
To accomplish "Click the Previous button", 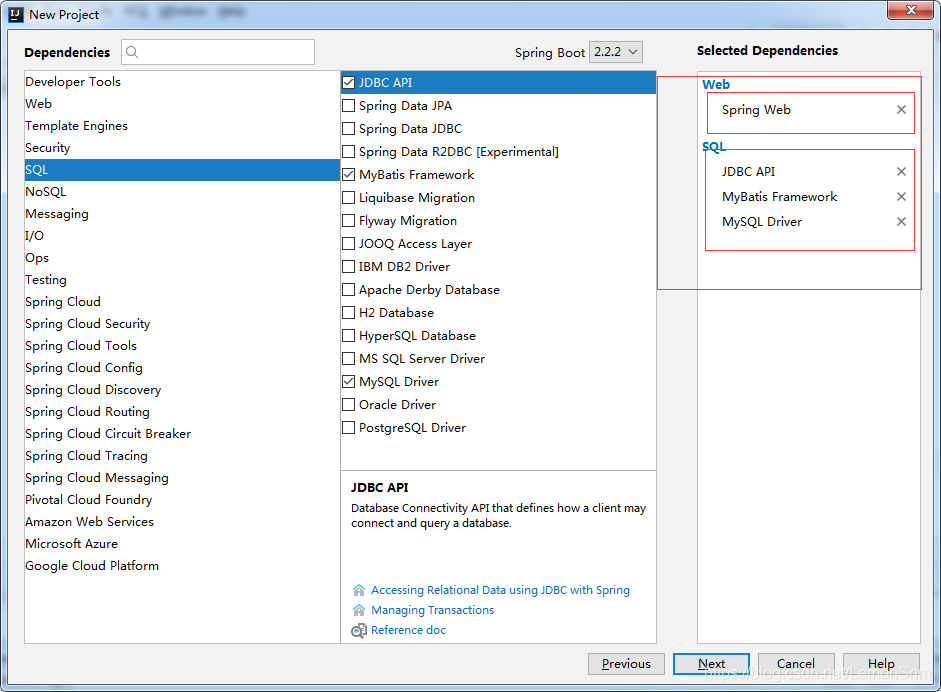I will pos(626,664).
